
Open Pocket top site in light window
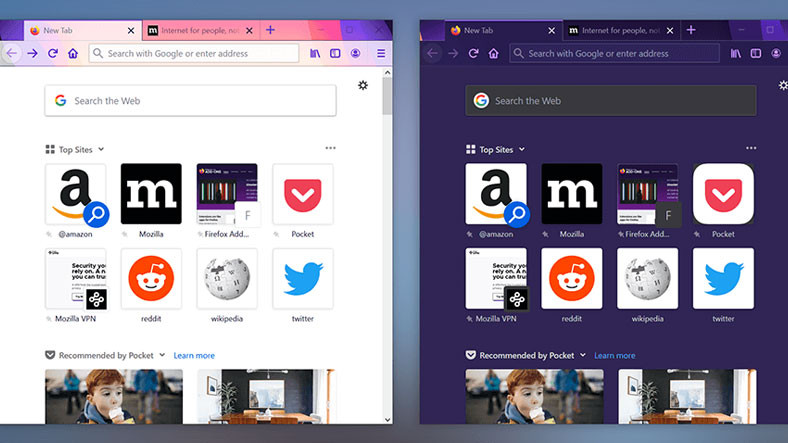pos(303,194)
